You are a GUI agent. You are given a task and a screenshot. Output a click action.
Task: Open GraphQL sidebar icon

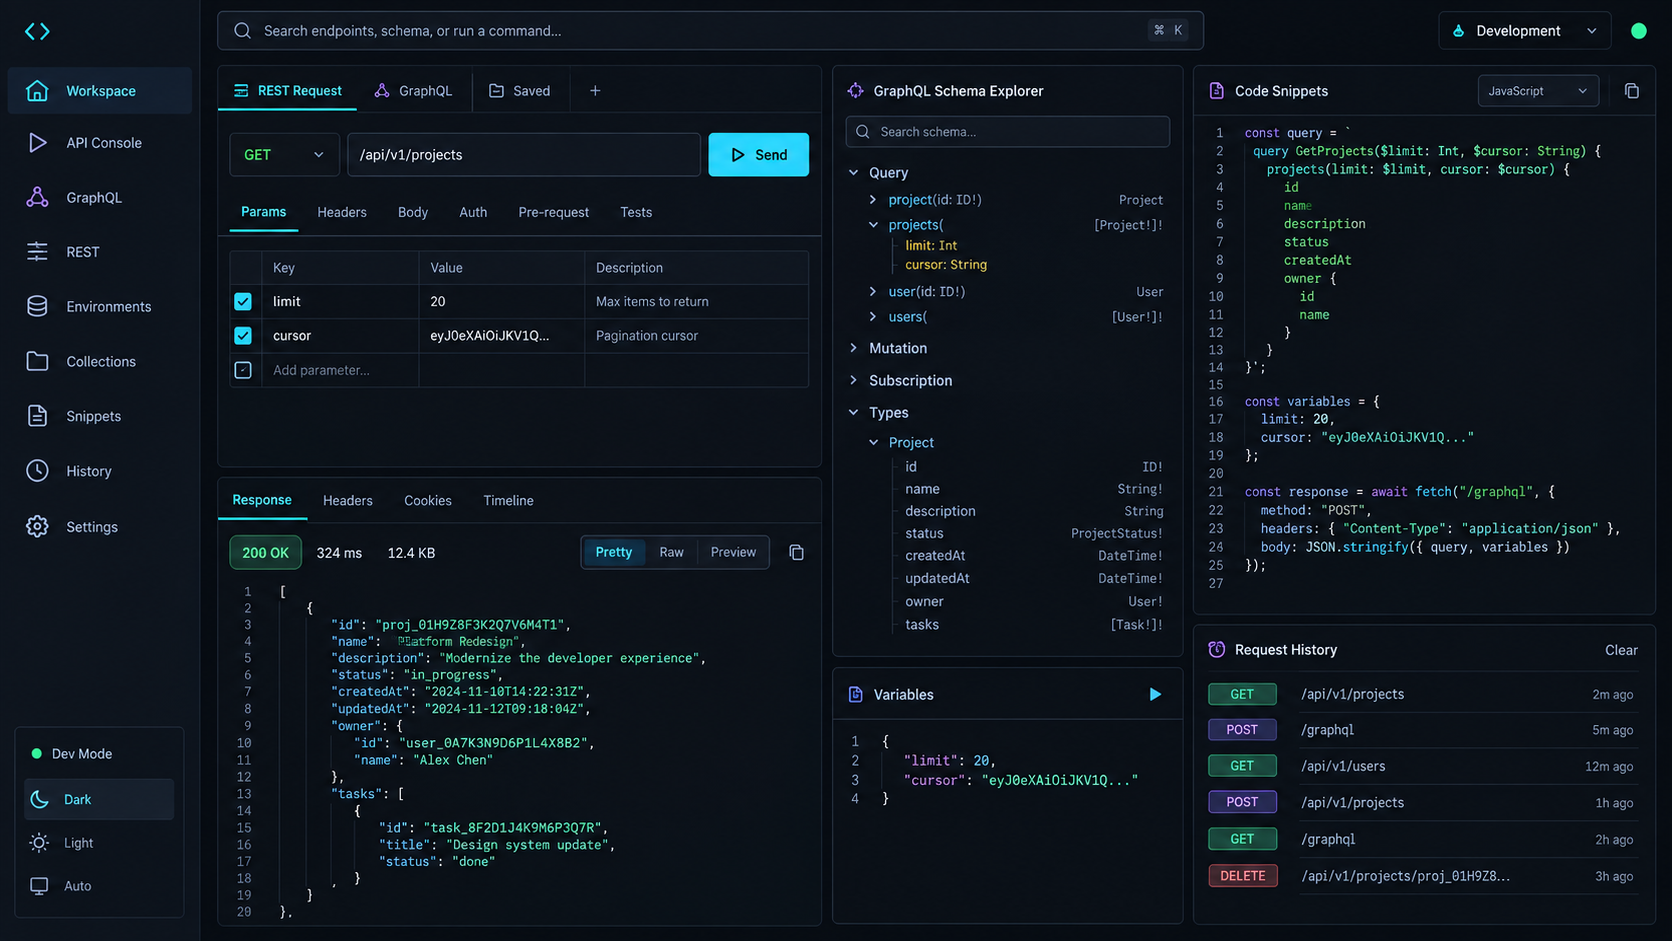(37, 197)
